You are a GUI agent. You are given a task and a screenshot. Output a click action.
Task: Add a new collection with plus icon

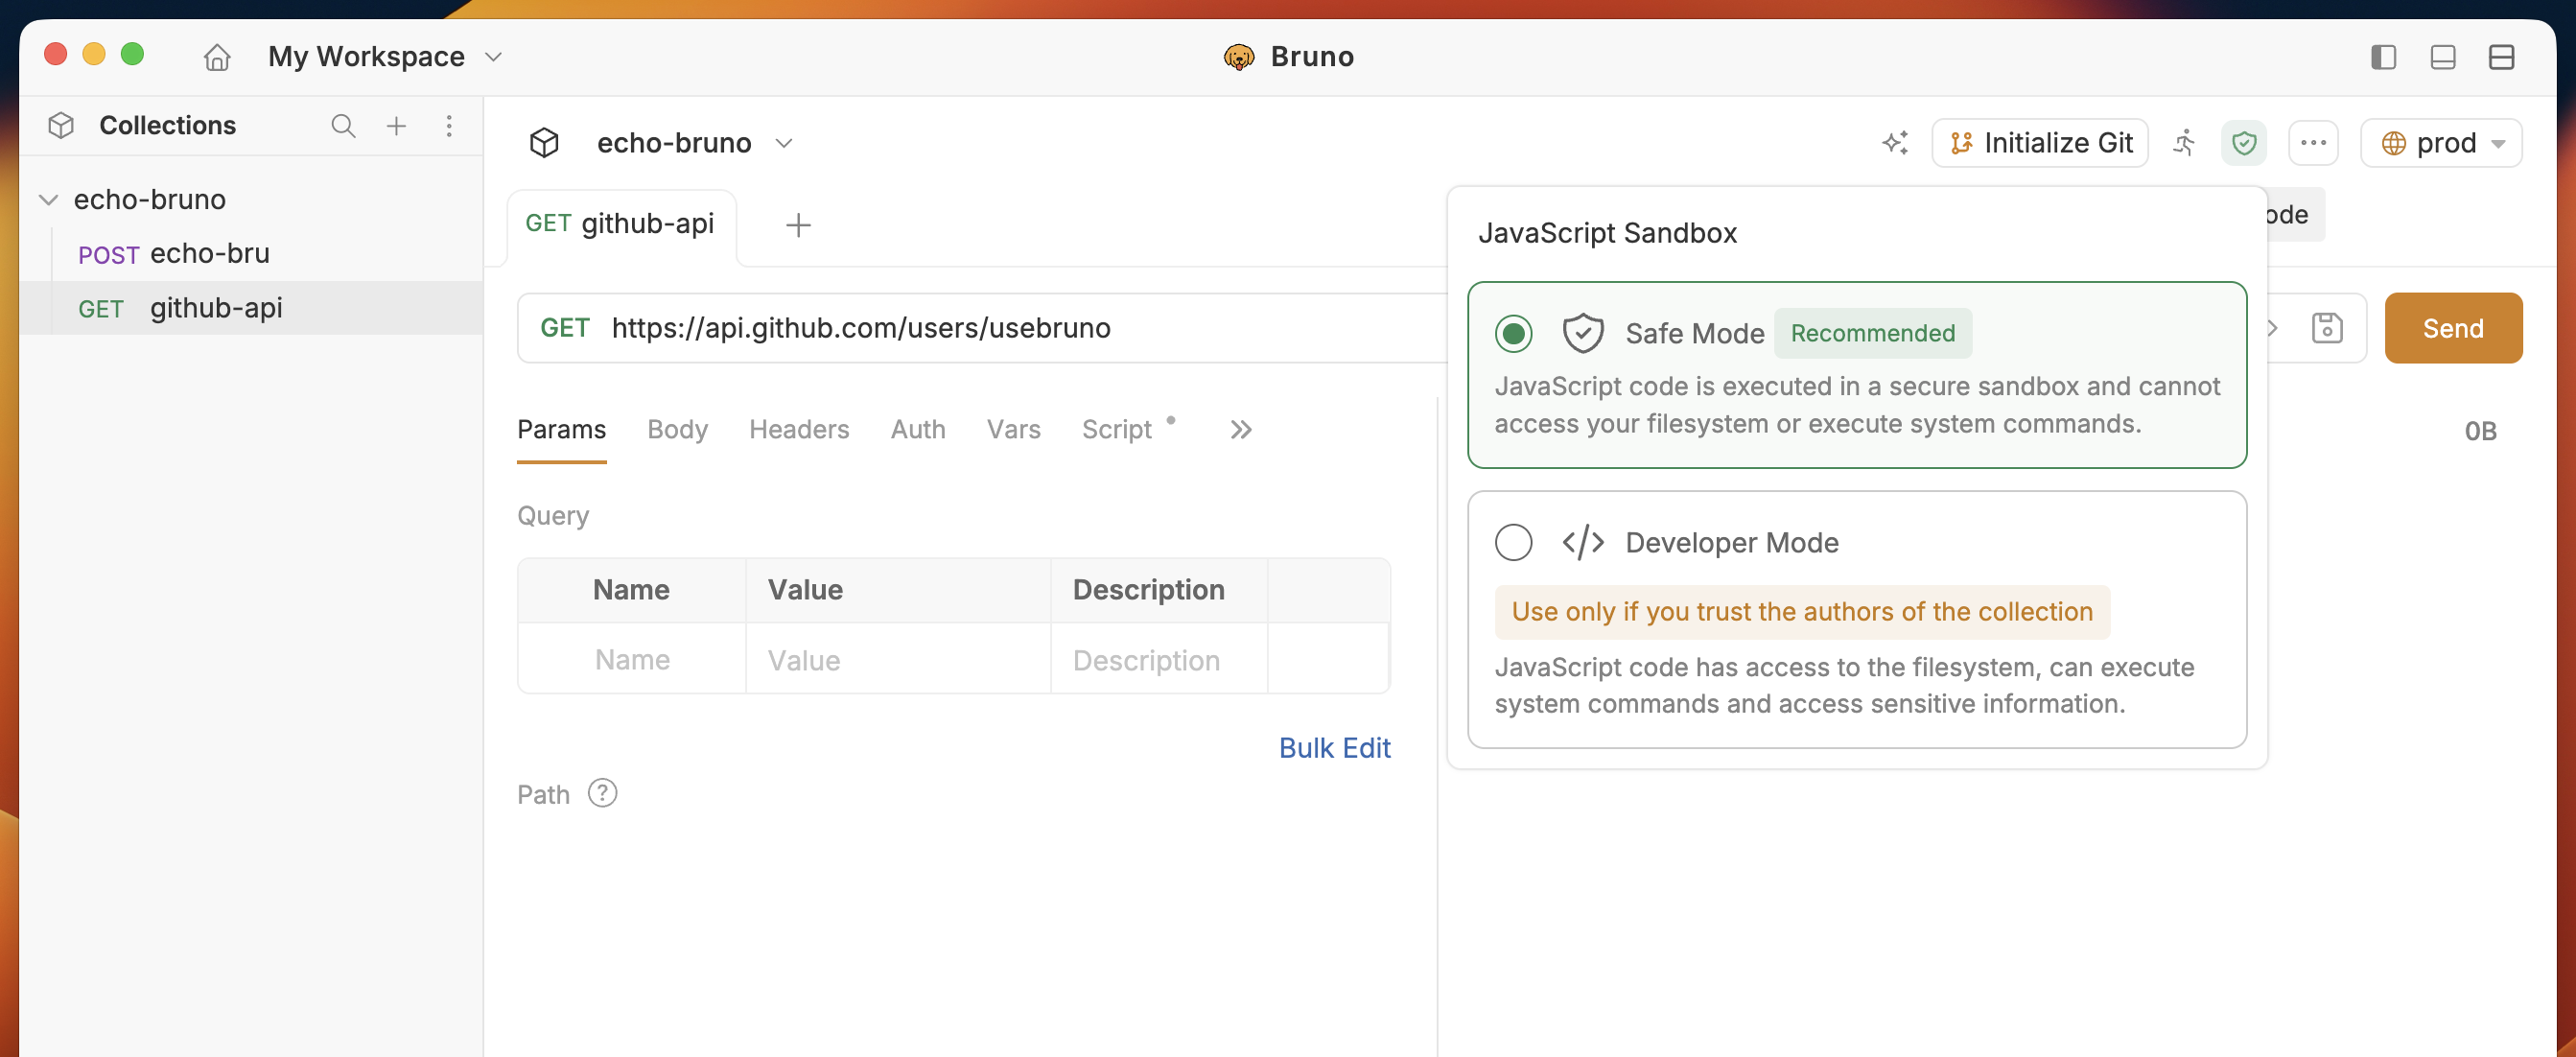[x=396, y=125]
